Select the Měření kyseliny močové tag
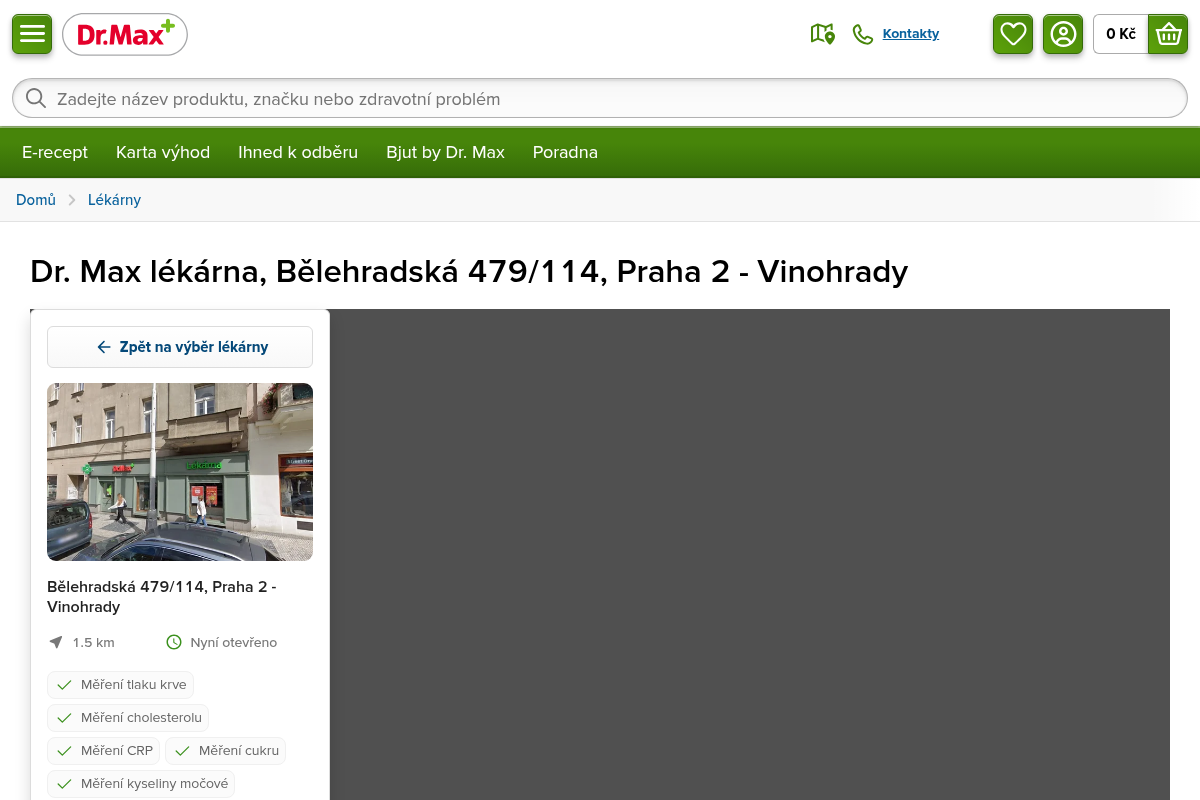The width and height of the screenshot is (1200, 800). coord(141,784)
